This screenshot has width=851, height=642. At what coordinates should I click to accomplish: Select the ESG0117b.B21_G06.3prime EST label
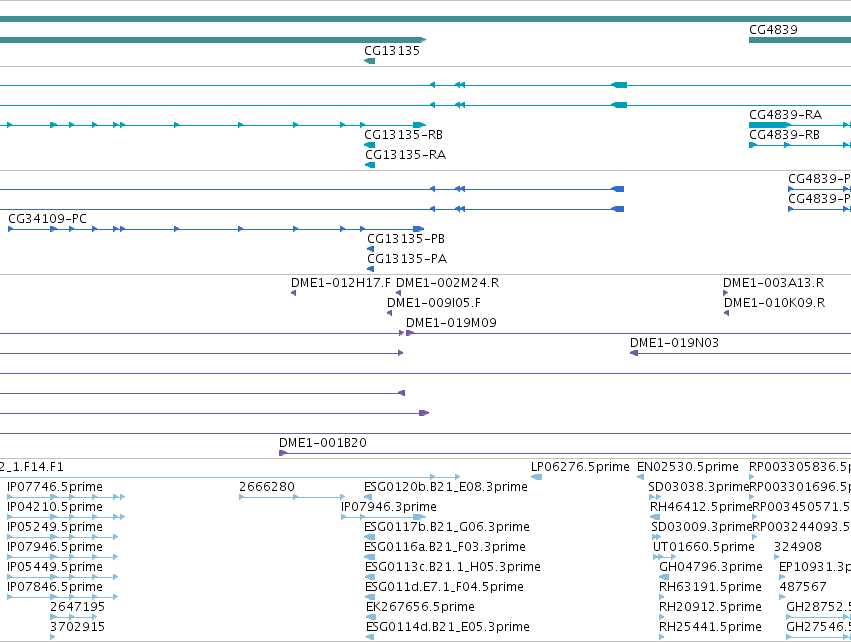447,527
